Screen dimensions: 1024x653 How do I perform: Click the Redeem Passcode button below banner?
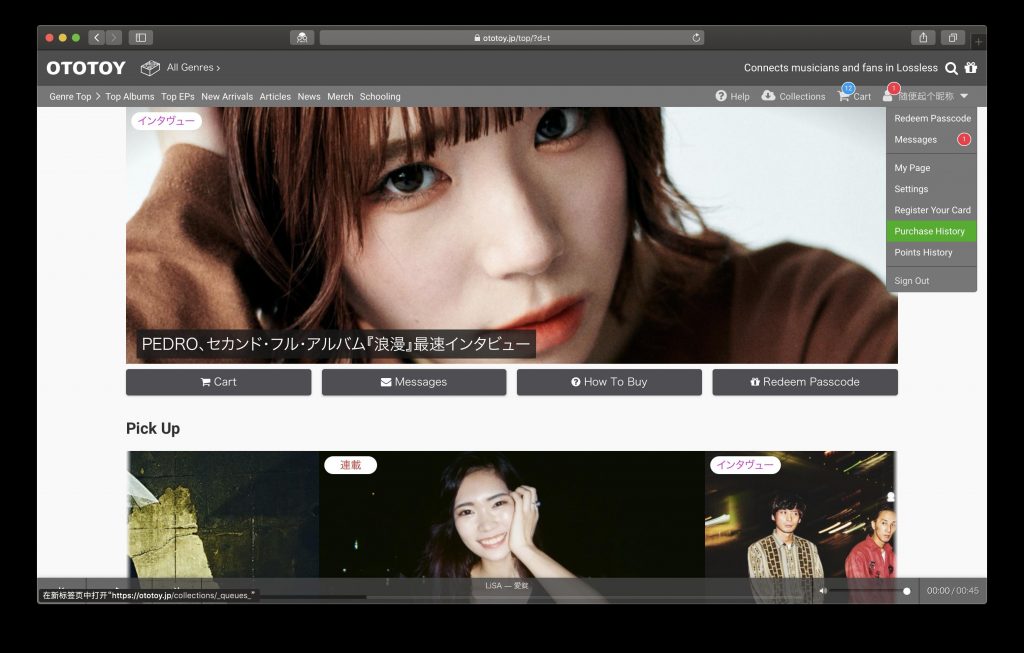tap(805, 382)
